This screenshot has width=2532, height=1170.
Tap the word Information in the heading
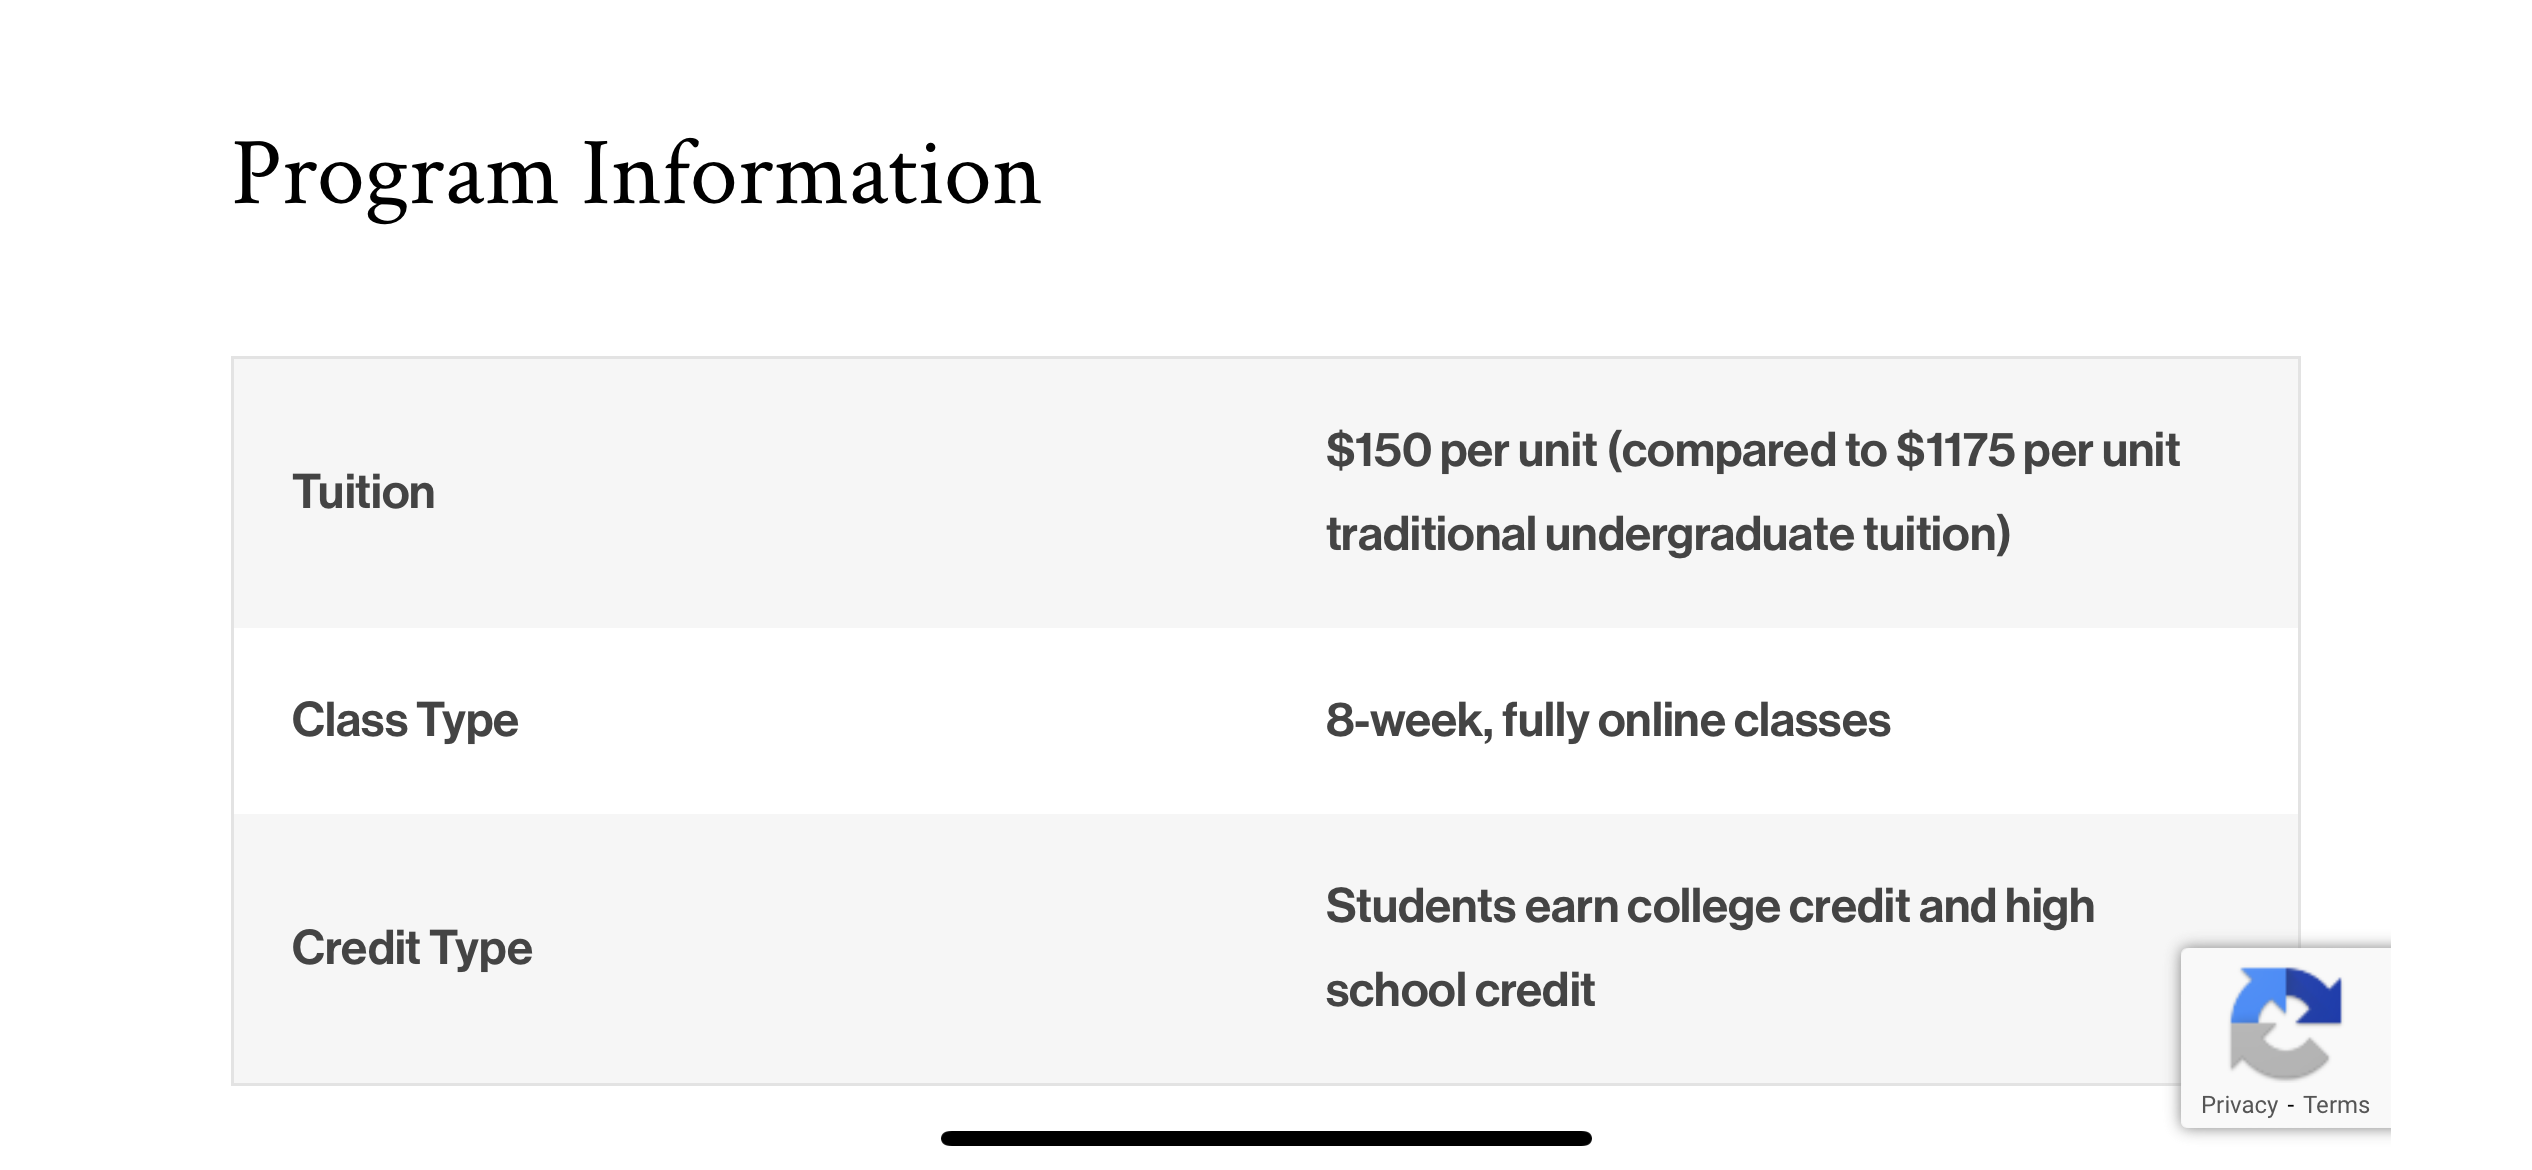(x=812, y=175)
